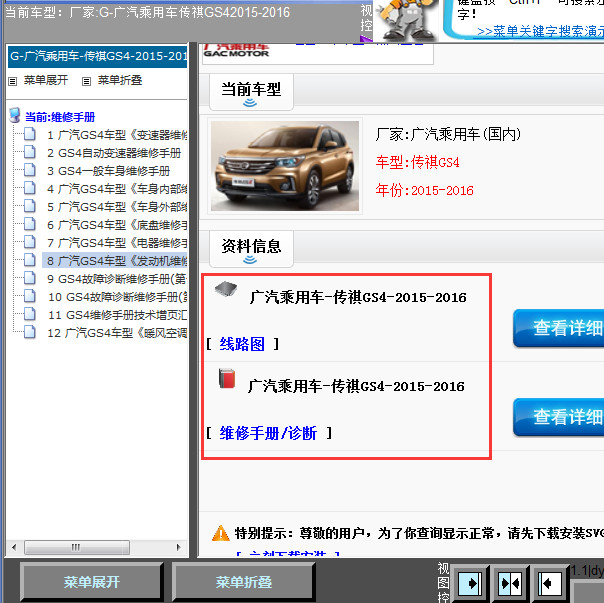604x603 pixels.
Task: Open 10 GS4故障诊断维修手册
Action: (118, 297)
